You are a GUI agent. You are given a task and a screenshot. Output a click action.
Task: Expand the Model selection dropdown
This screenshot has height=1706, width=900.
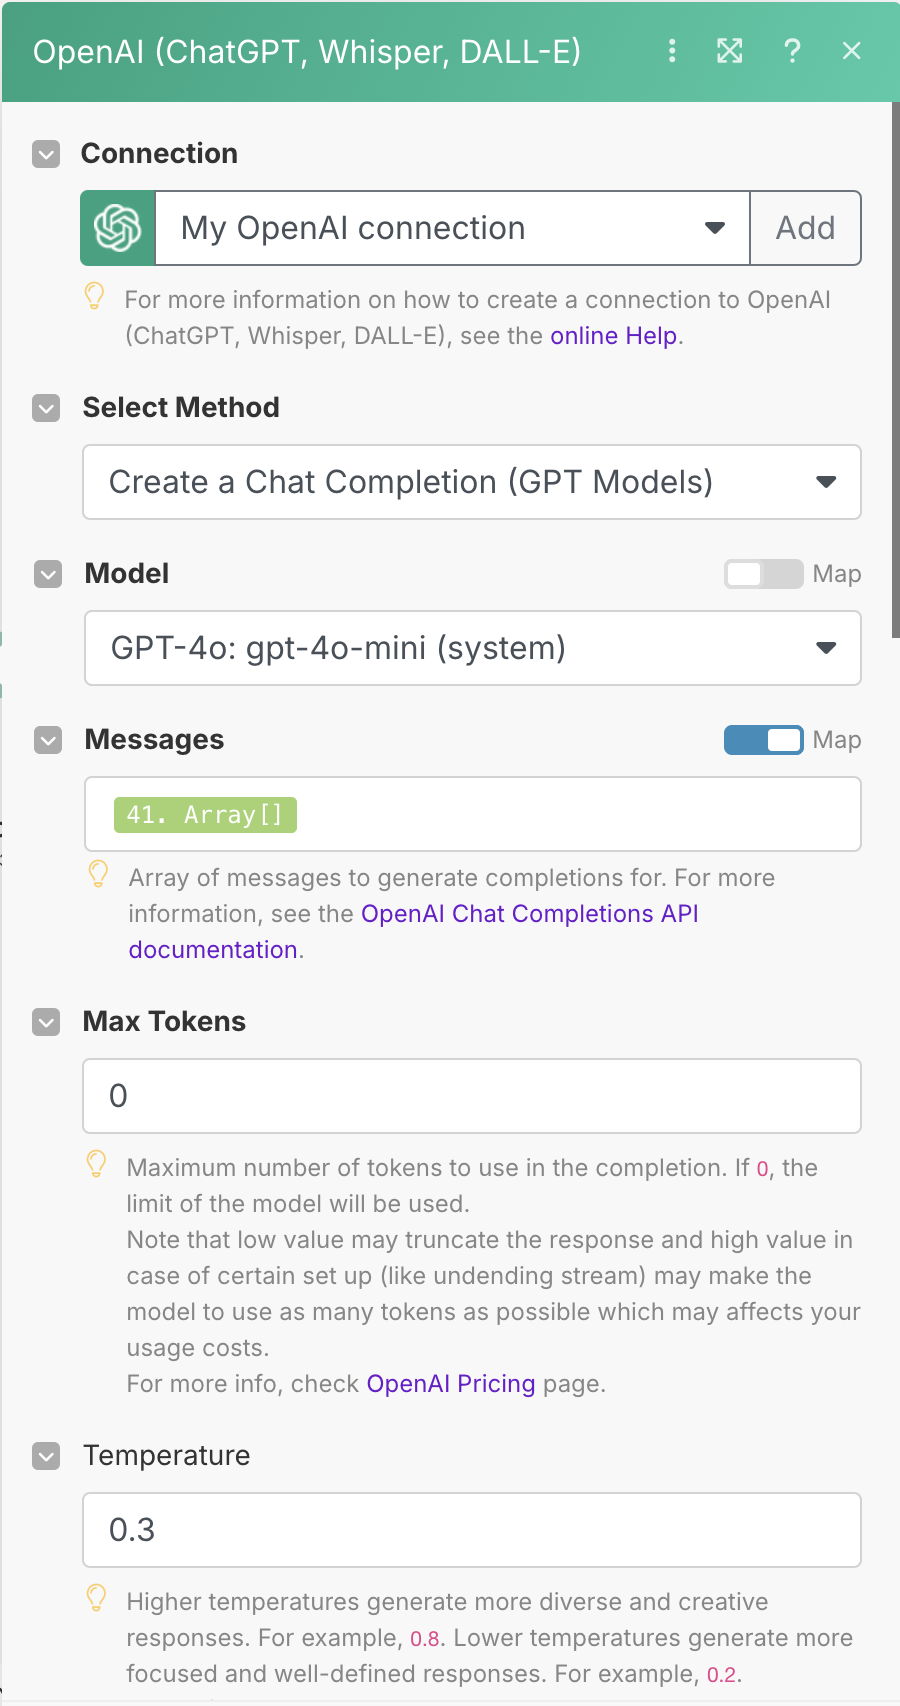pos(472,648)
